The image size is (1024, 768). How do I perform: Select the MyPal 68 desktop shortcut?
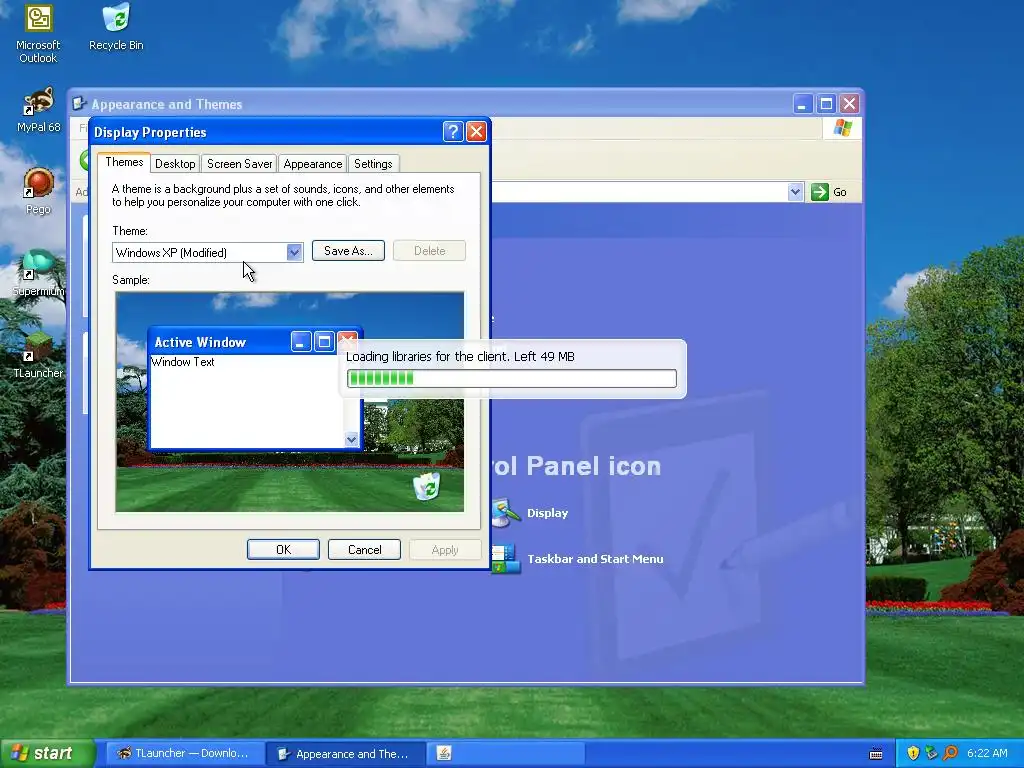tap(39, 110)
